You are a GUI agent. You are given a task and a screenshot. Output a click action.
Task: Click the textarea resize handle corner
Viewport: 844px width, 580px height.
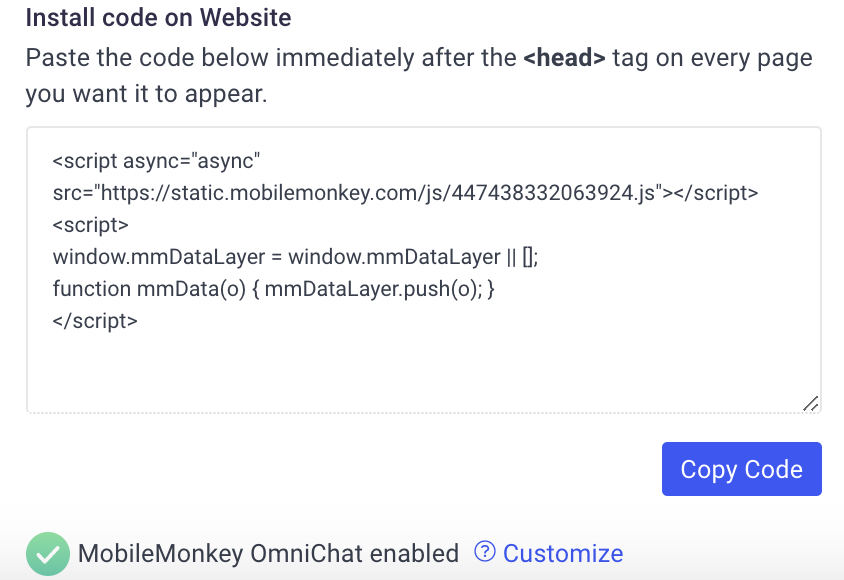click(811, 403)
